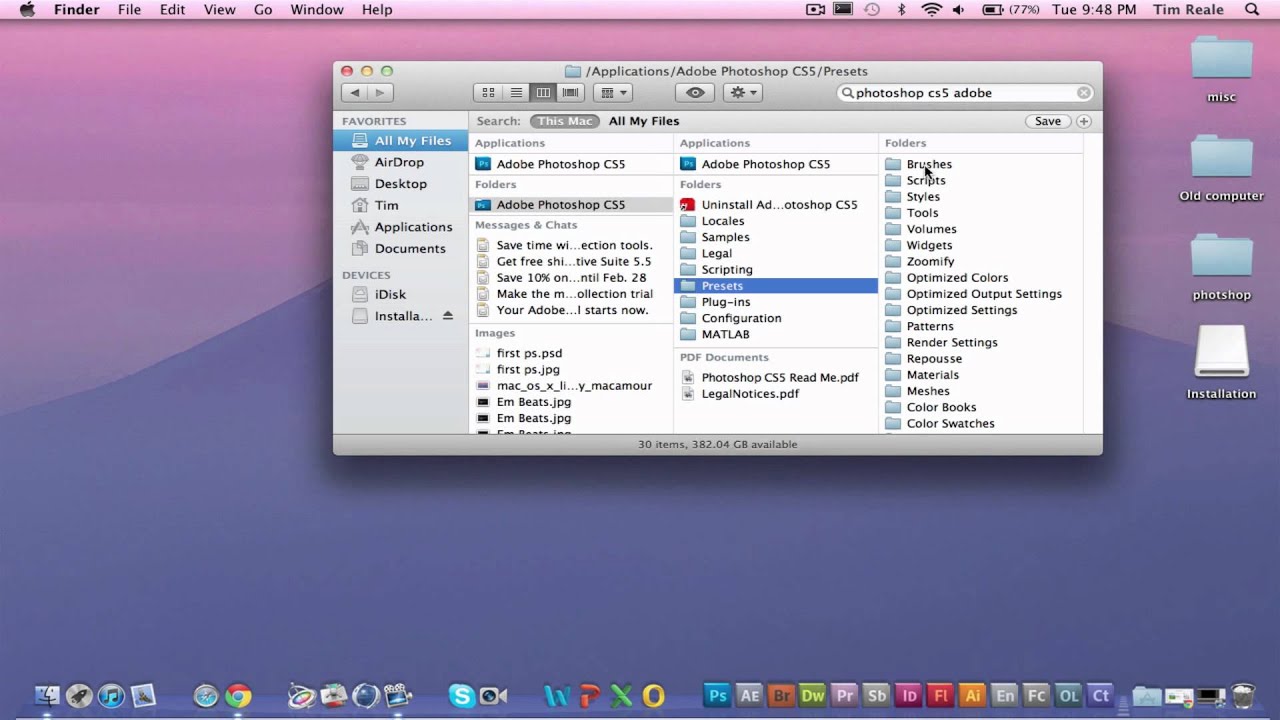The width and height of the screenshot is (1280, 720).
Task: Go back with the left arrow button
Action: (x=354, y=92)
